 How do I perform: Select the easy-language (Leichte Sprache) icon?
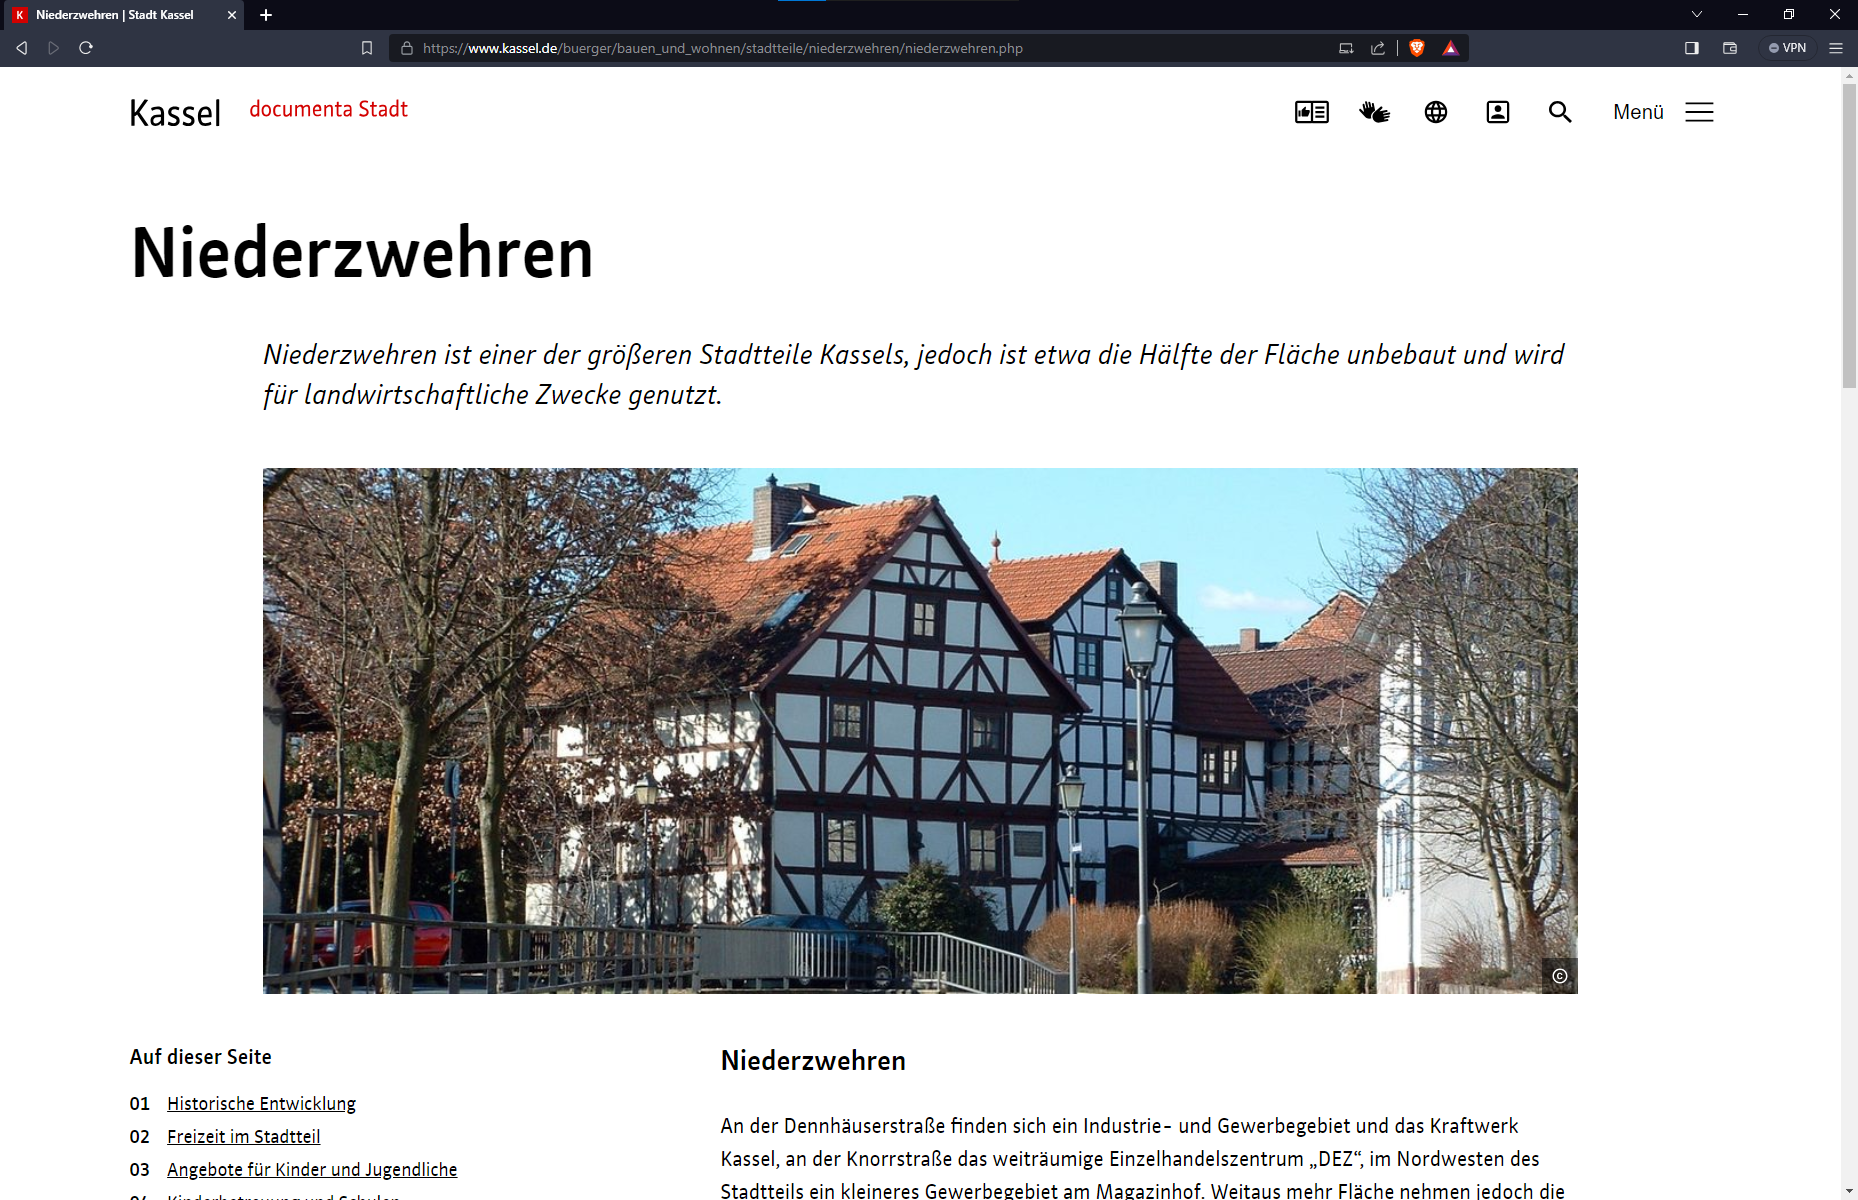1311,112
